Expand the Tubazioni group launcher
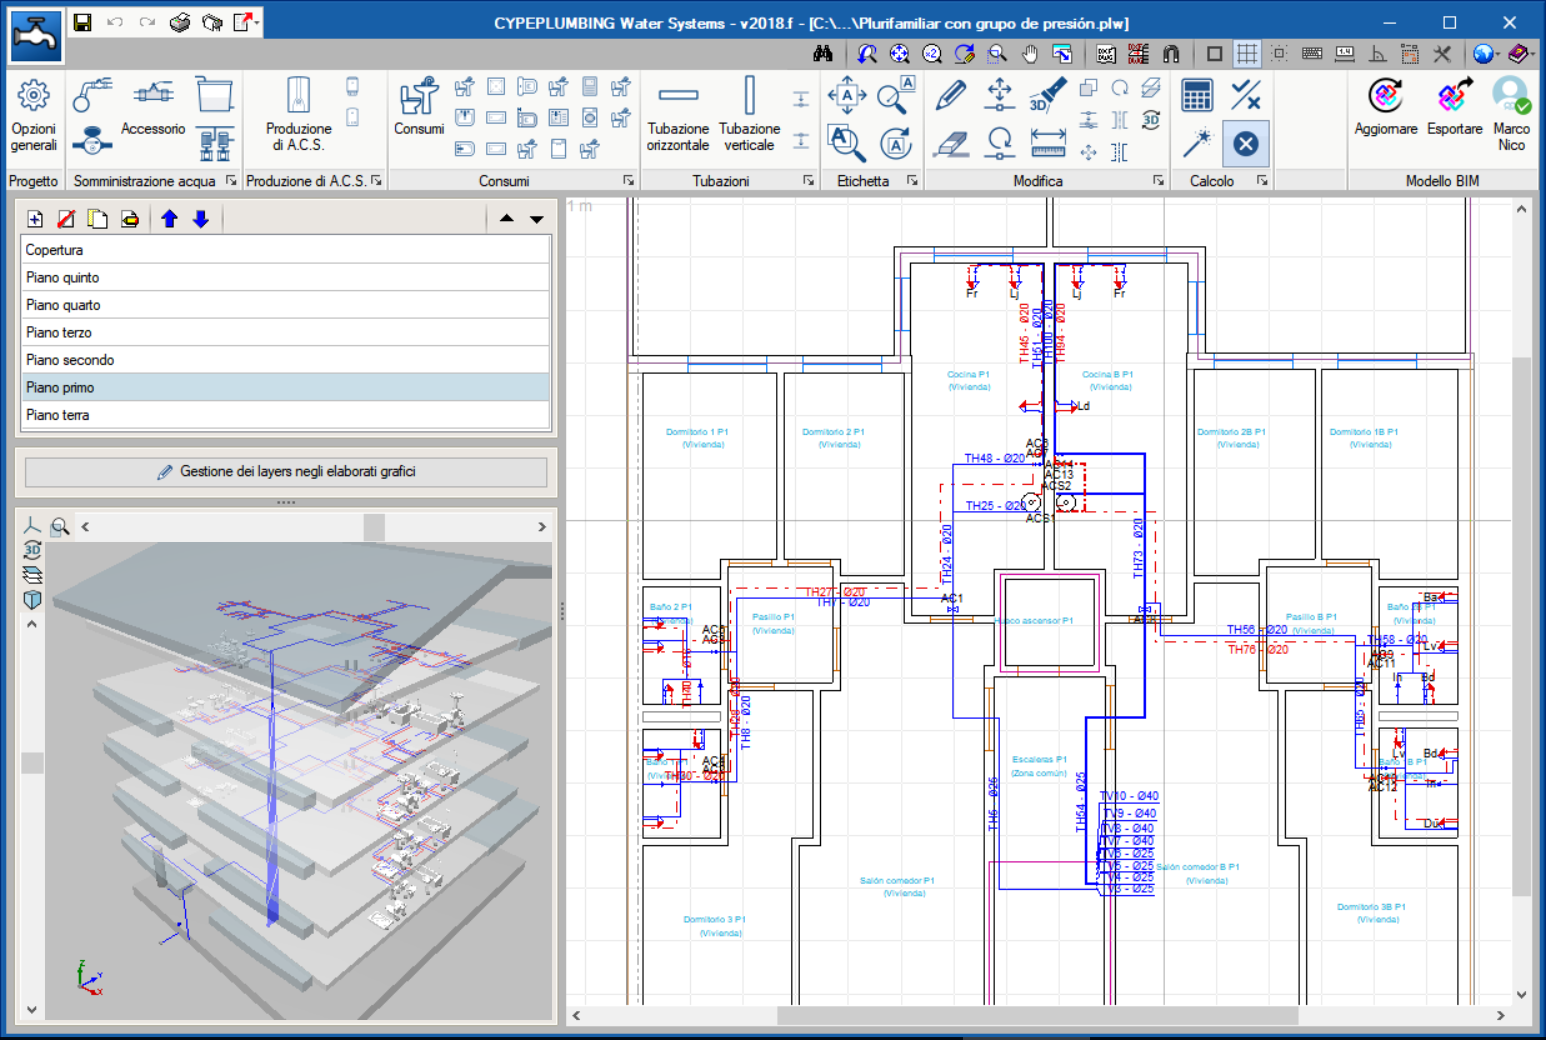The width and height of the screenshot is (1546, 1040). (x=808, y=181)
